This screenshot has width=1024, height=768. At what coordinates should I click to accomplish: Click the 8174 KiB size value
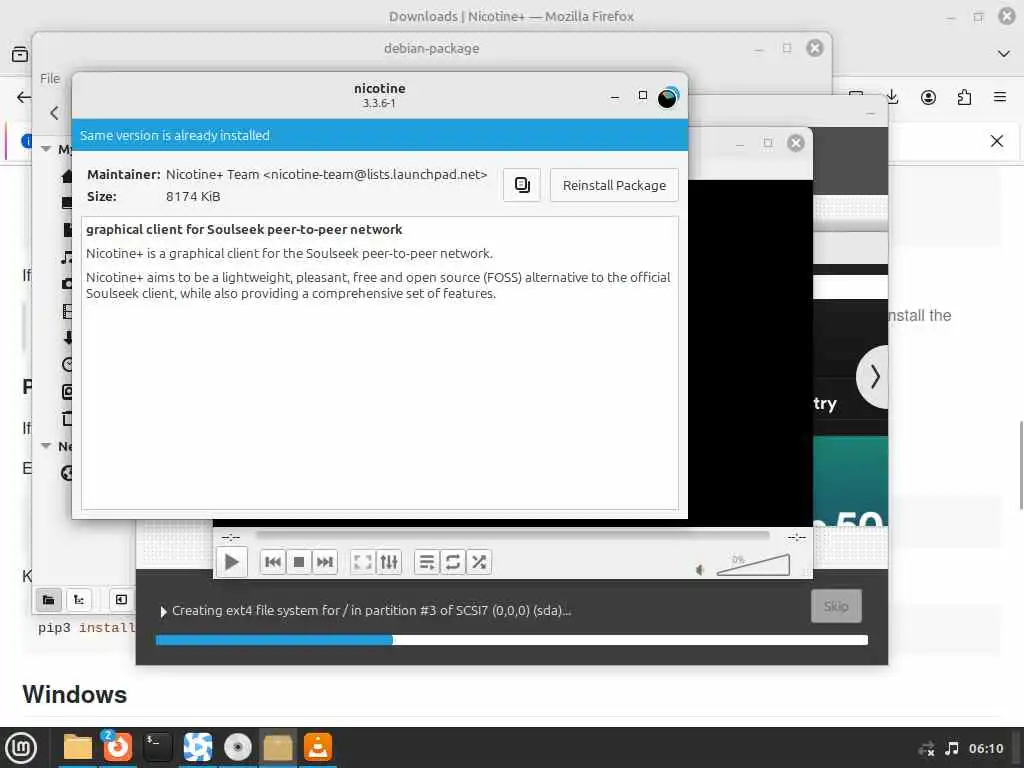193,197
